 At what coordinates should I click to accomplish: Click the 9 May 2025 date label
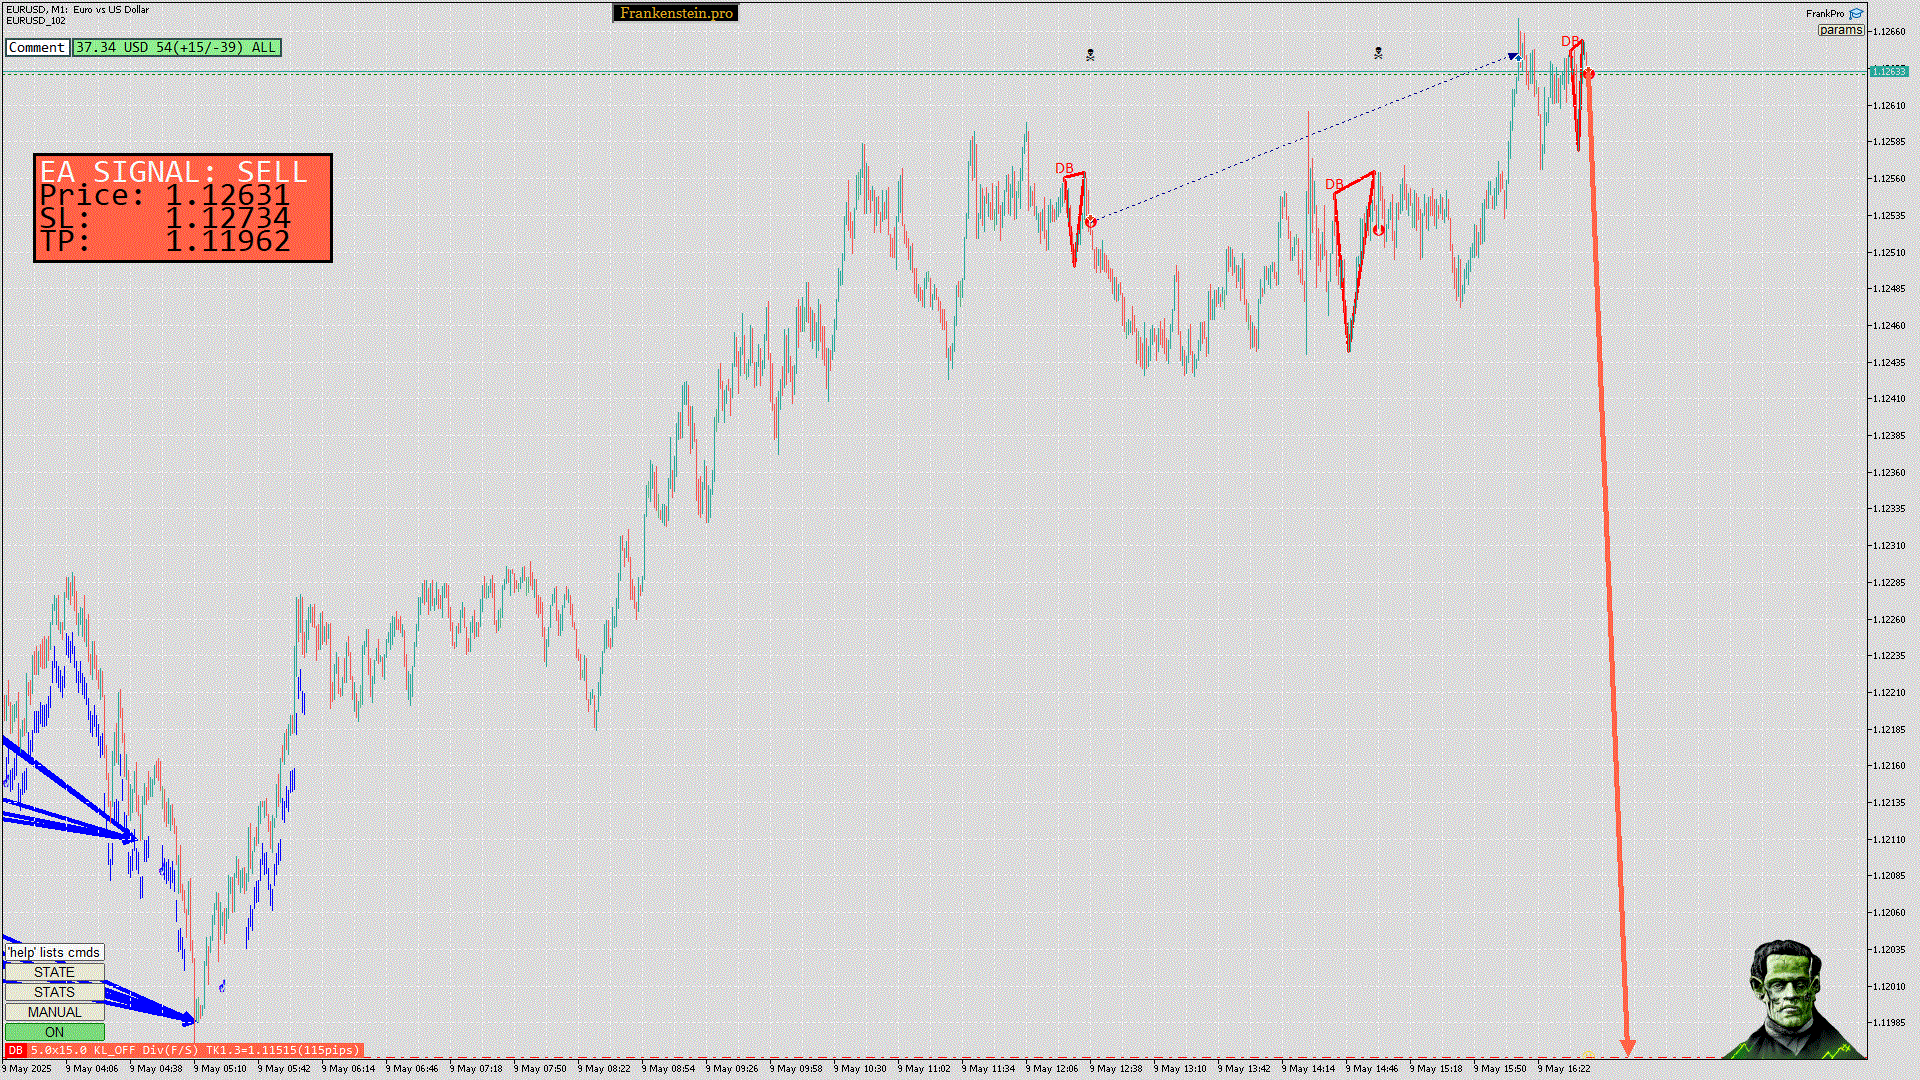tap(27, 1068)
